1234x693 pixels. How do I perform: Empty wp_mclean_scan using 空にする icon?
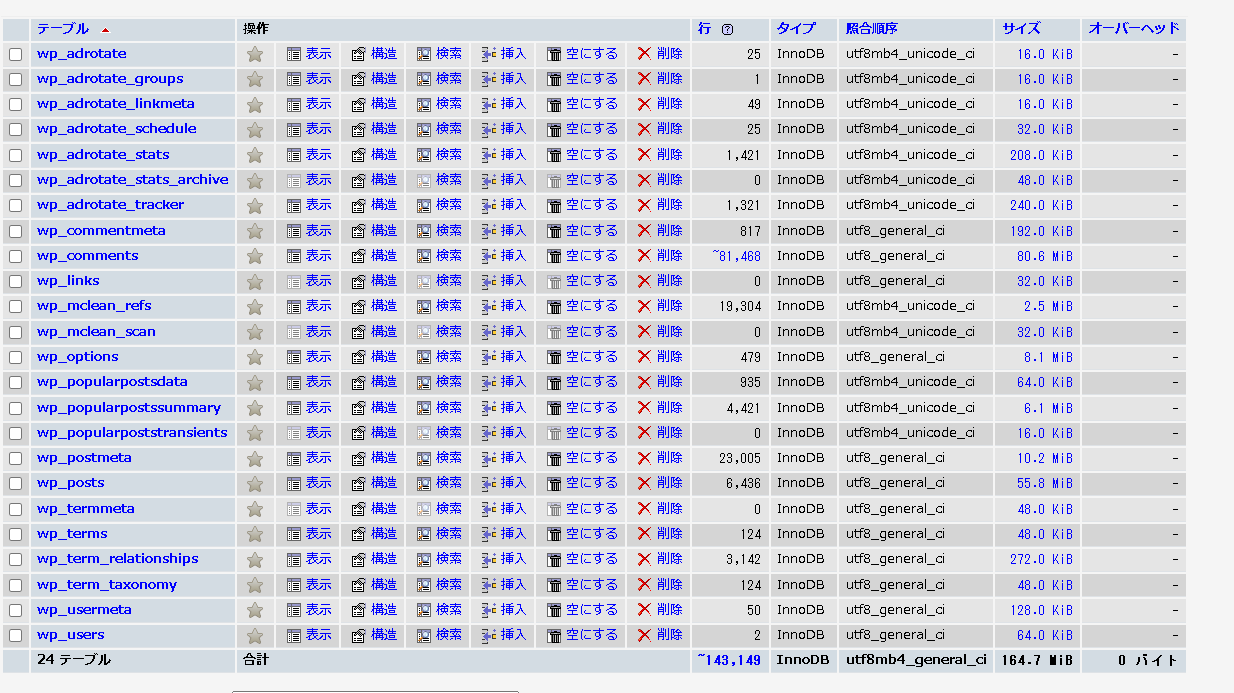(x=554, y=332)
